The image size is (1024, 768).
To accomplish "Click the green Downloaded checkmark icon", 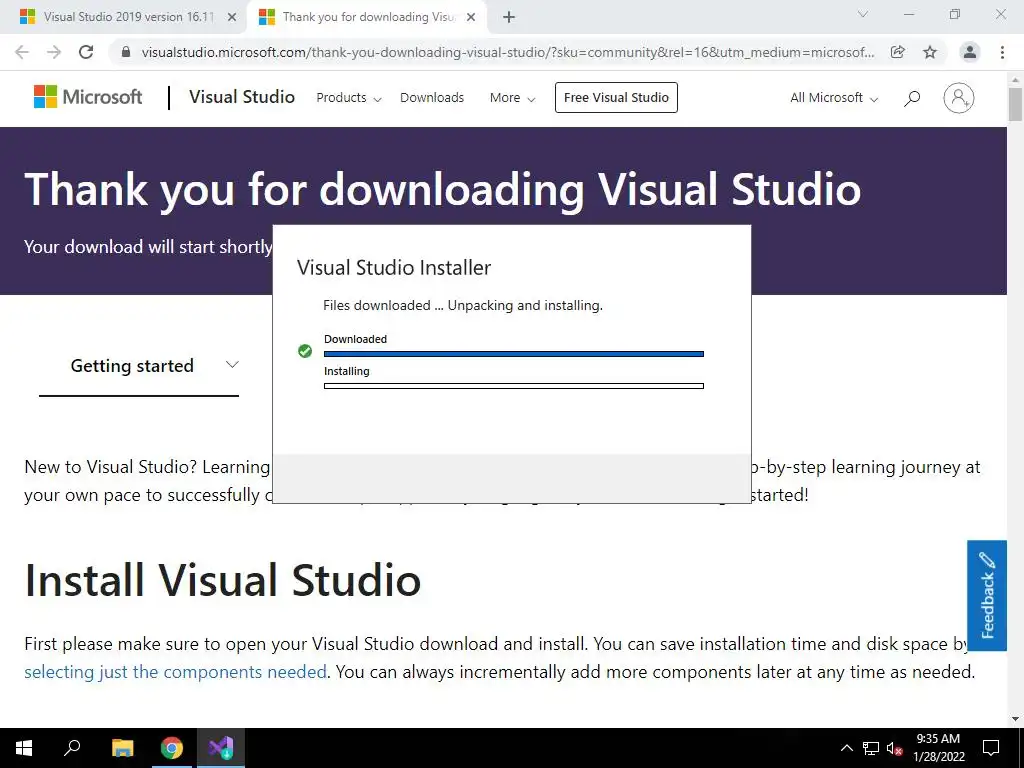I will [305, 351].
